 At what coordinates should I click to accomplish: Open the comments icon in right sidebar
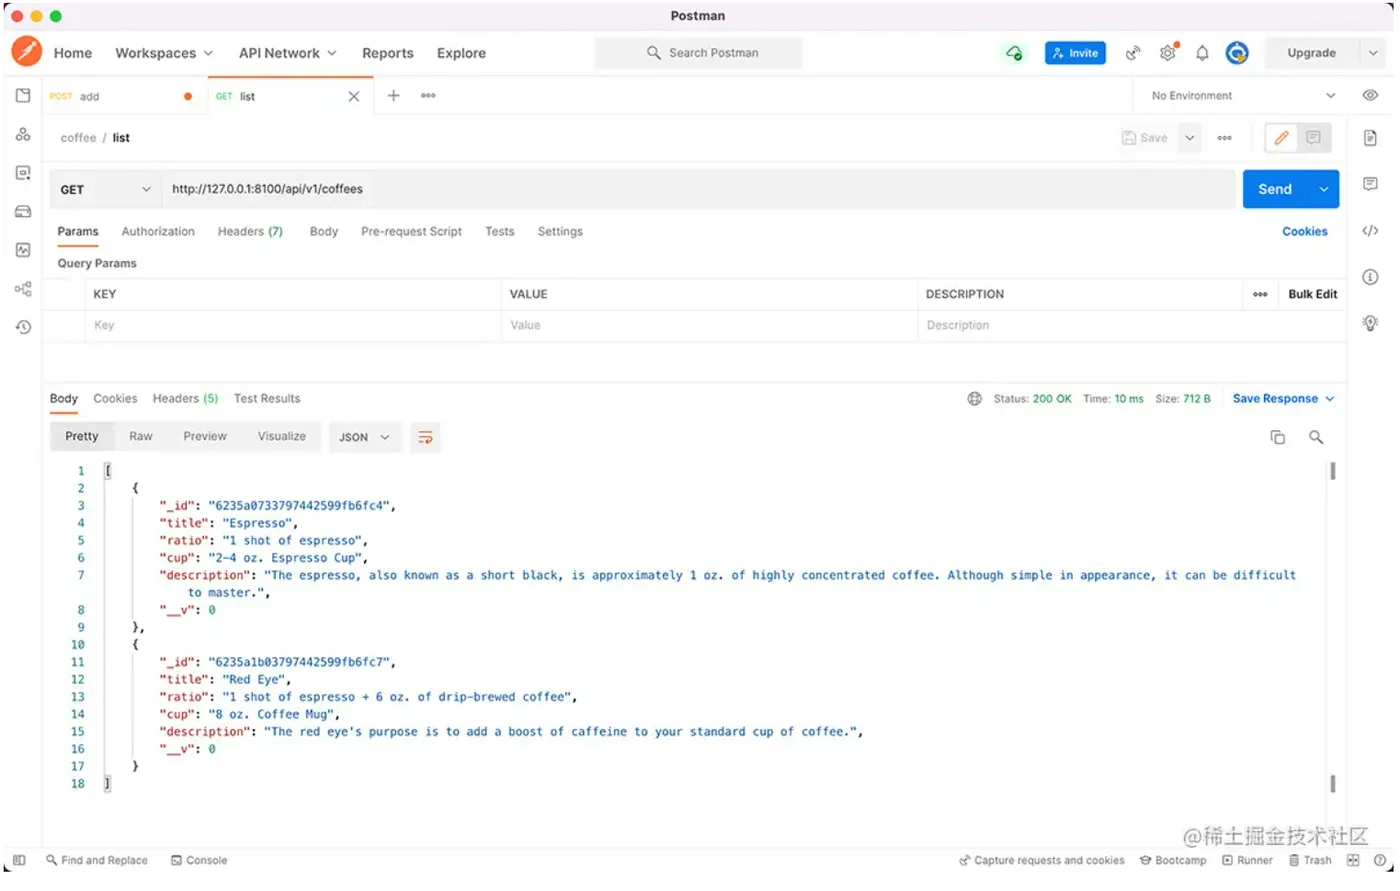click(1370, 184)
